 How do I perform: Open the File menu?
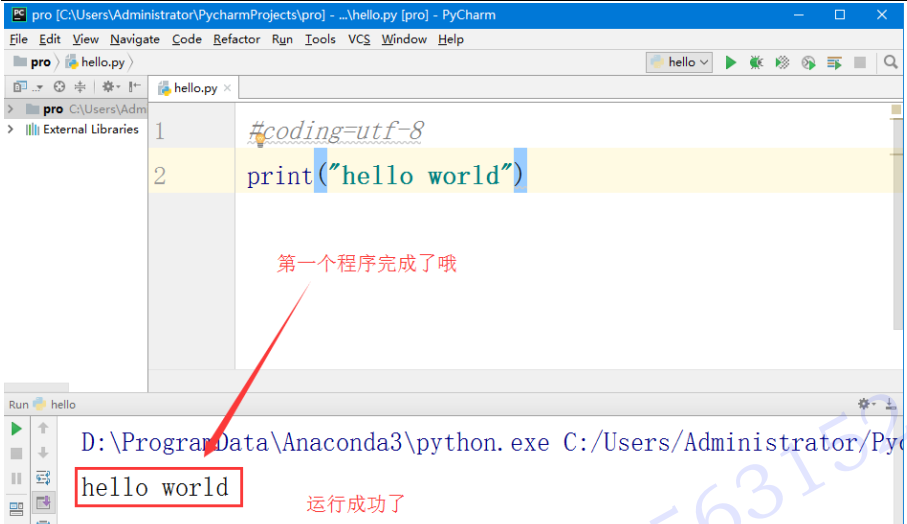(x=19, y=39)
